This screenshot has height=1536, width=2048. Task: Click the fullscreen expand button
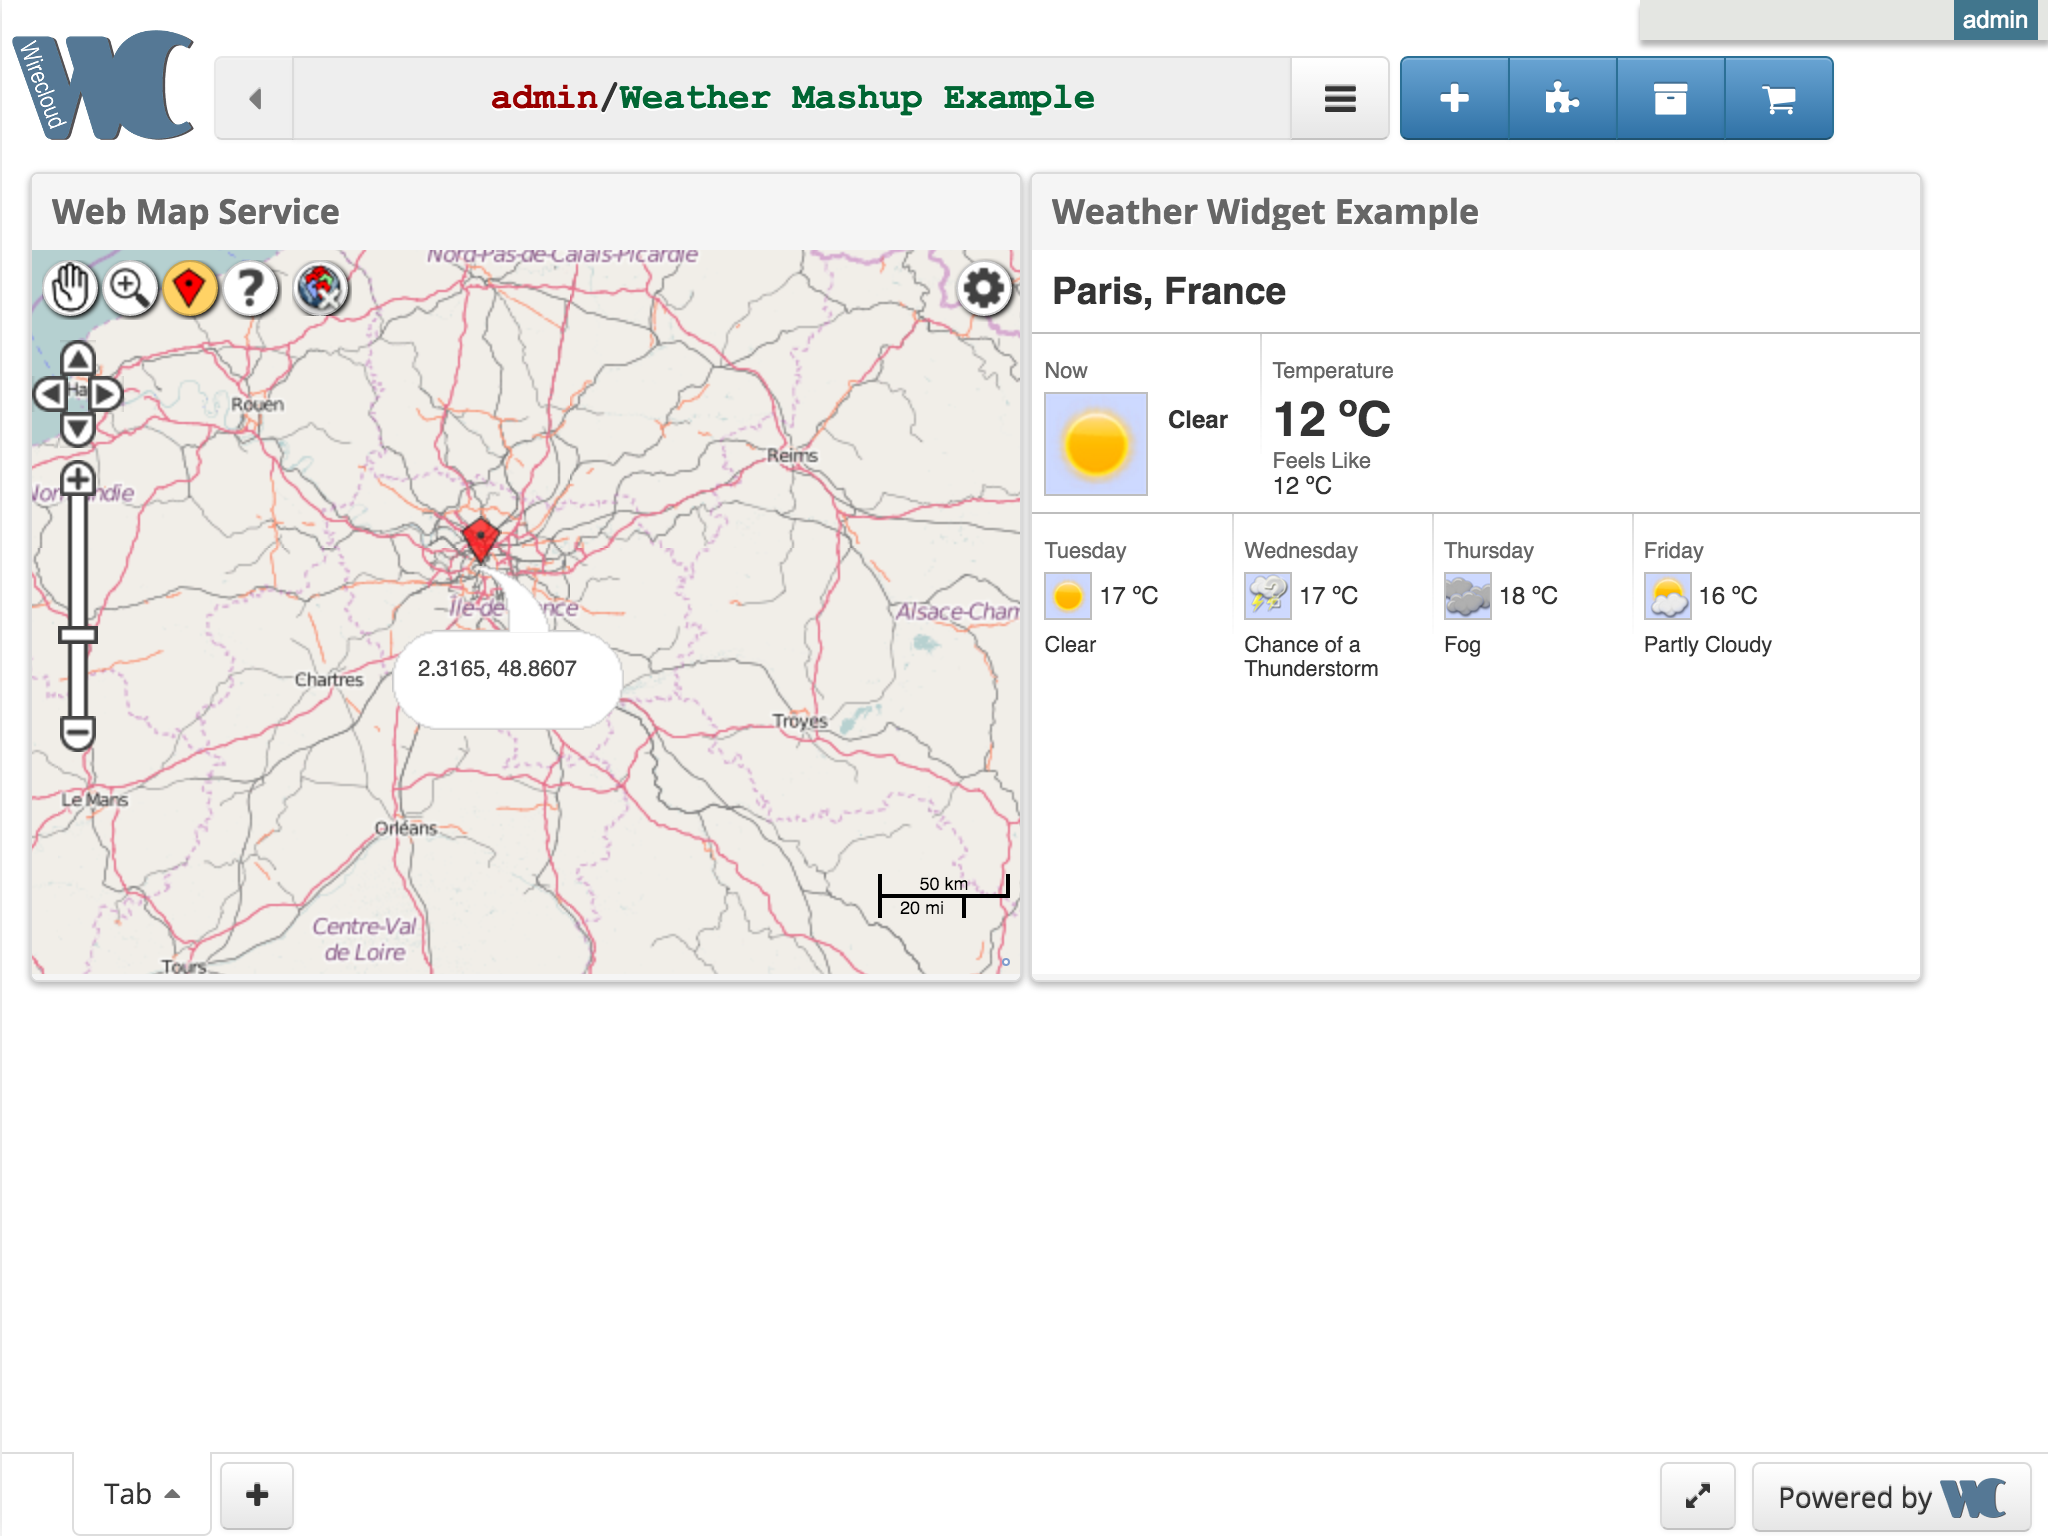[1696, 1492]
